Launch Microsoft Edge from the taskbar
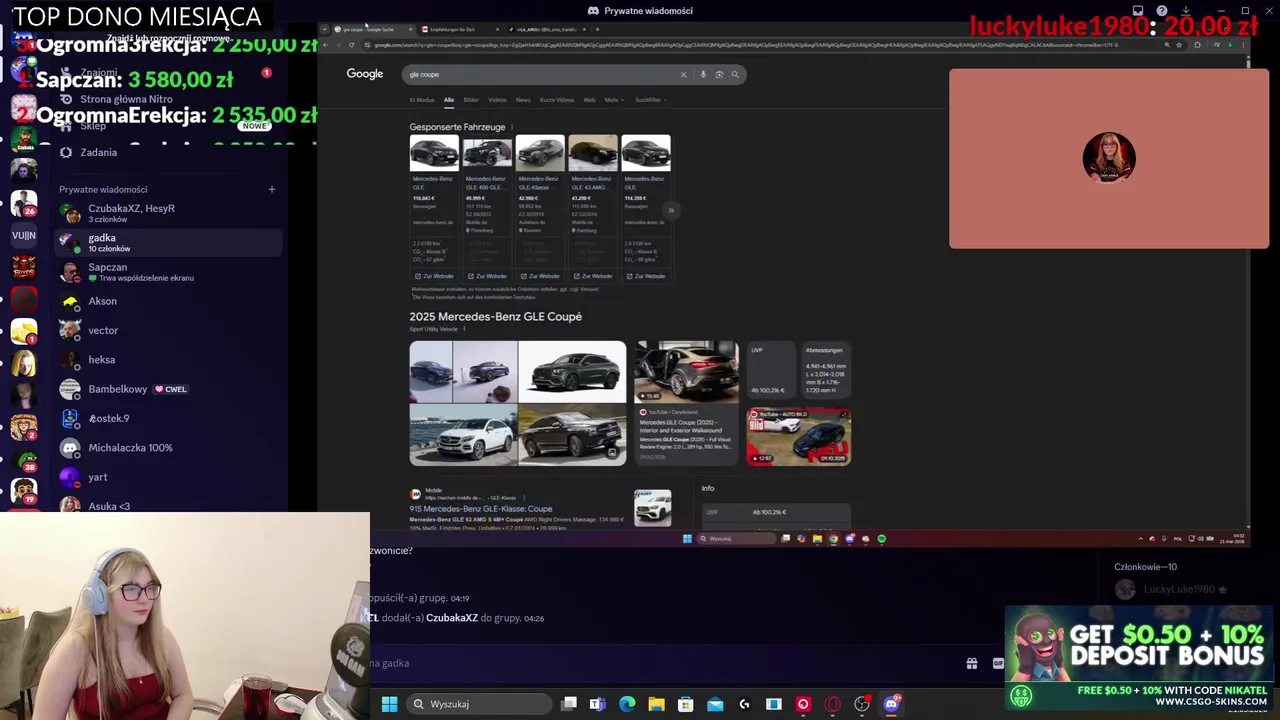 [x=627, y=704]
